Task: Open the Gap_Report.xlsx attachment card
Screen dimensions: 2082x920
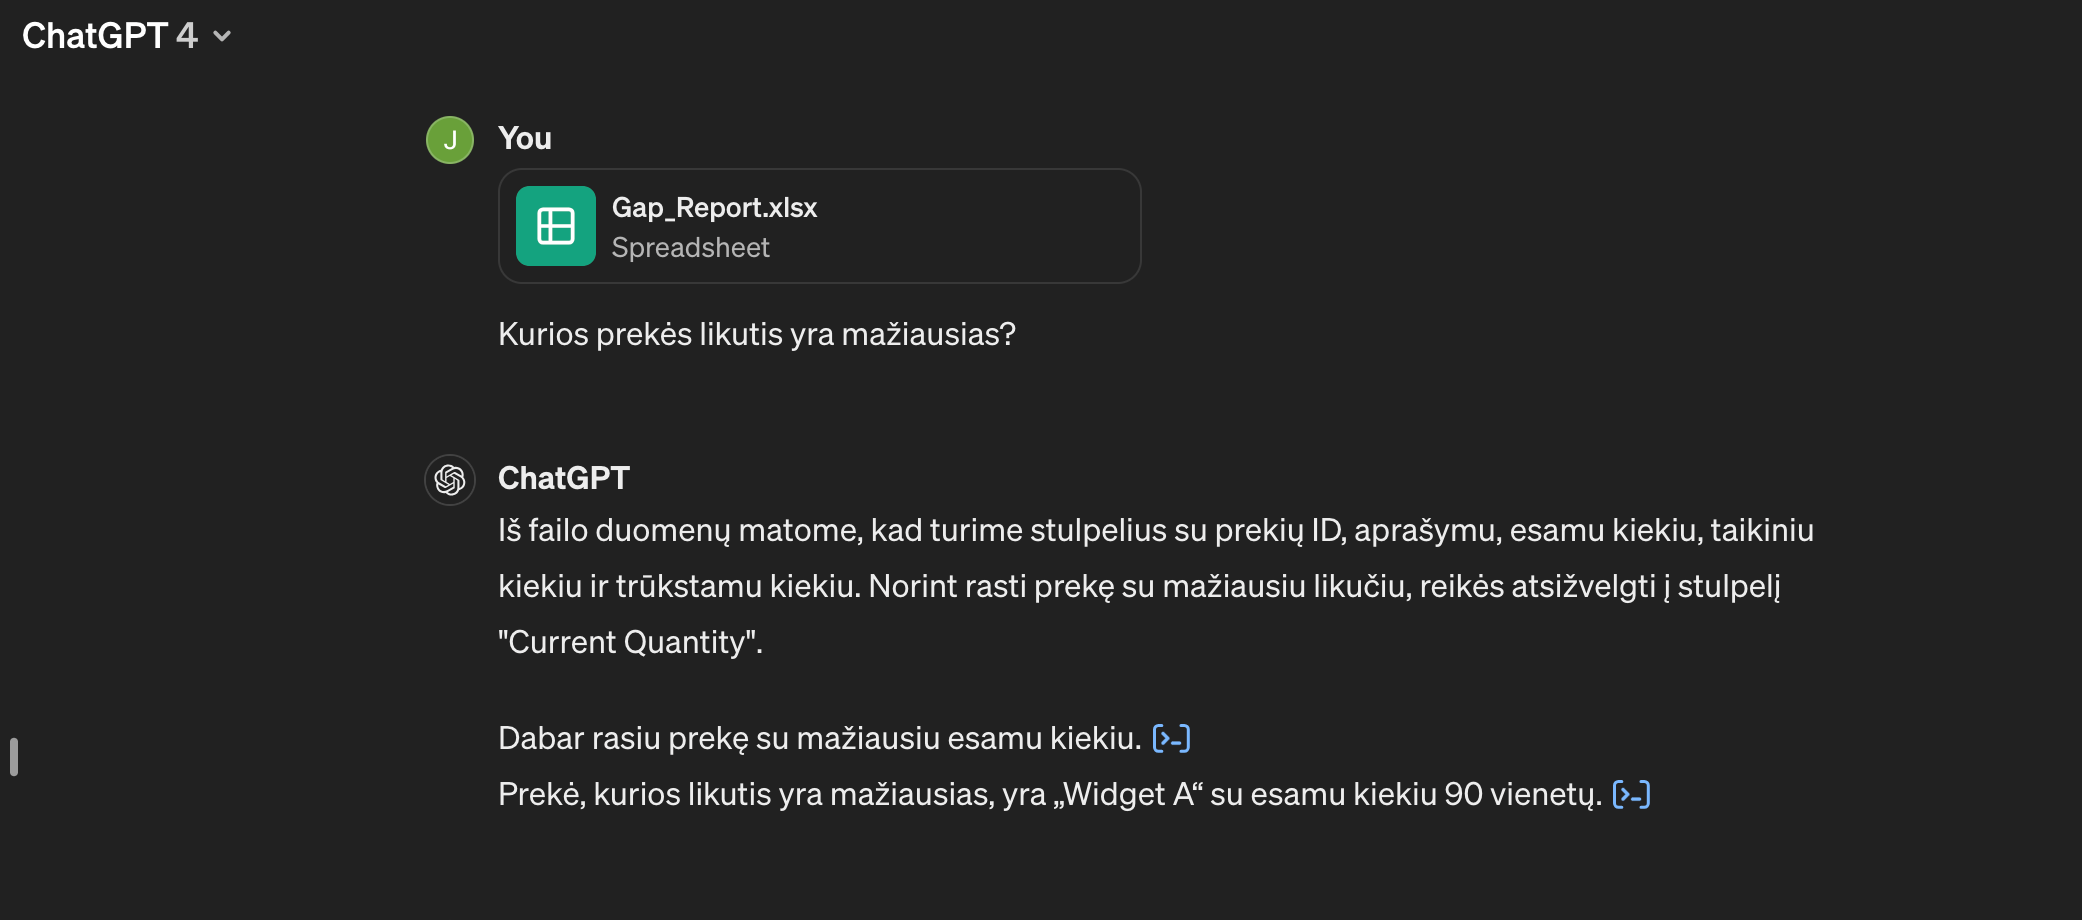Action: [820, 226]
